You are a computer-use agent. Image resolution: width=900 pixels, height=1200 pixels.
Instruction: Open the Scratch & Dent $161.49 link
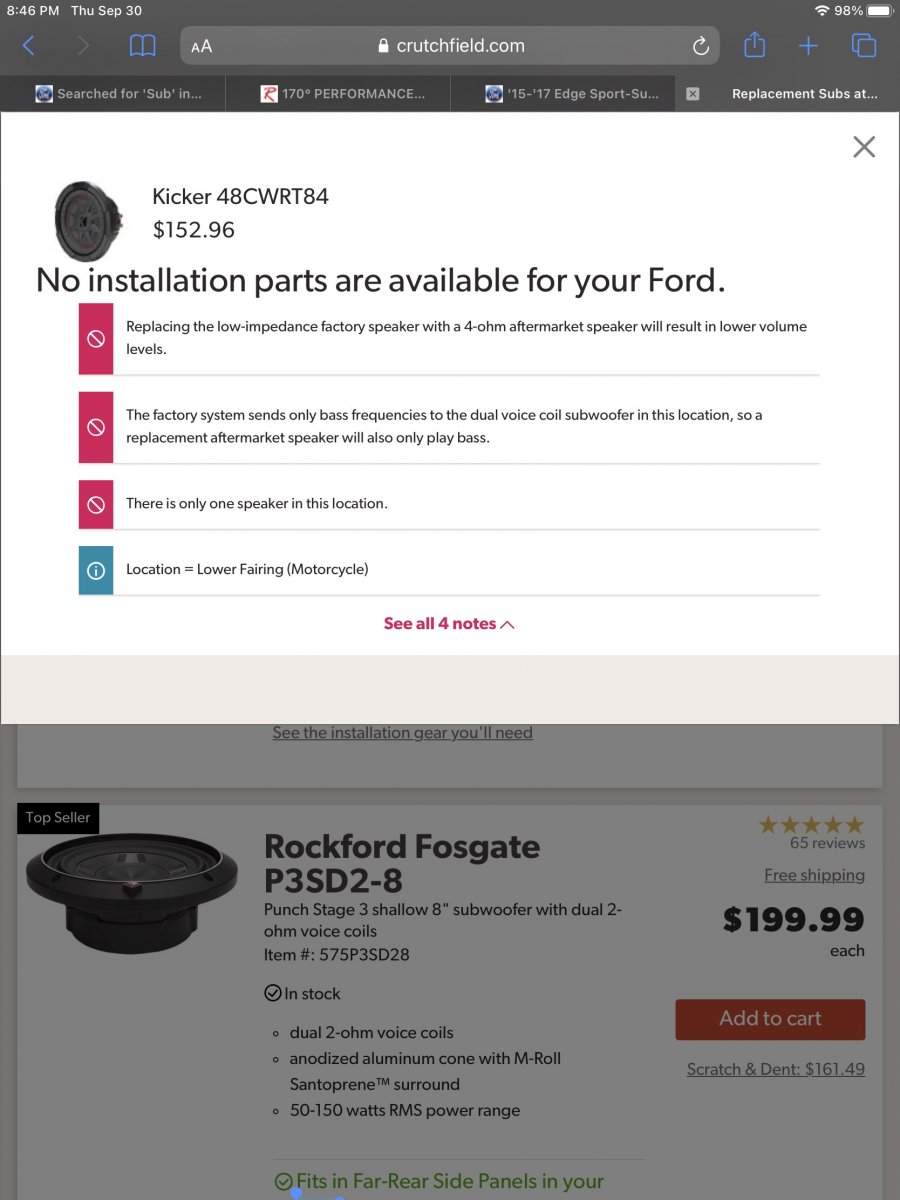pos(775,1069)
